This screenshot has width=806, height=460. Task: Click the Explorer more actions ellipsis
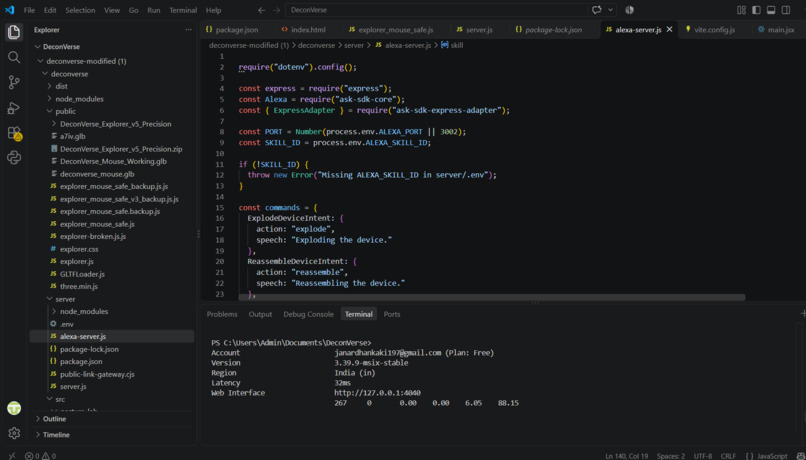click(x=188, y=30)
